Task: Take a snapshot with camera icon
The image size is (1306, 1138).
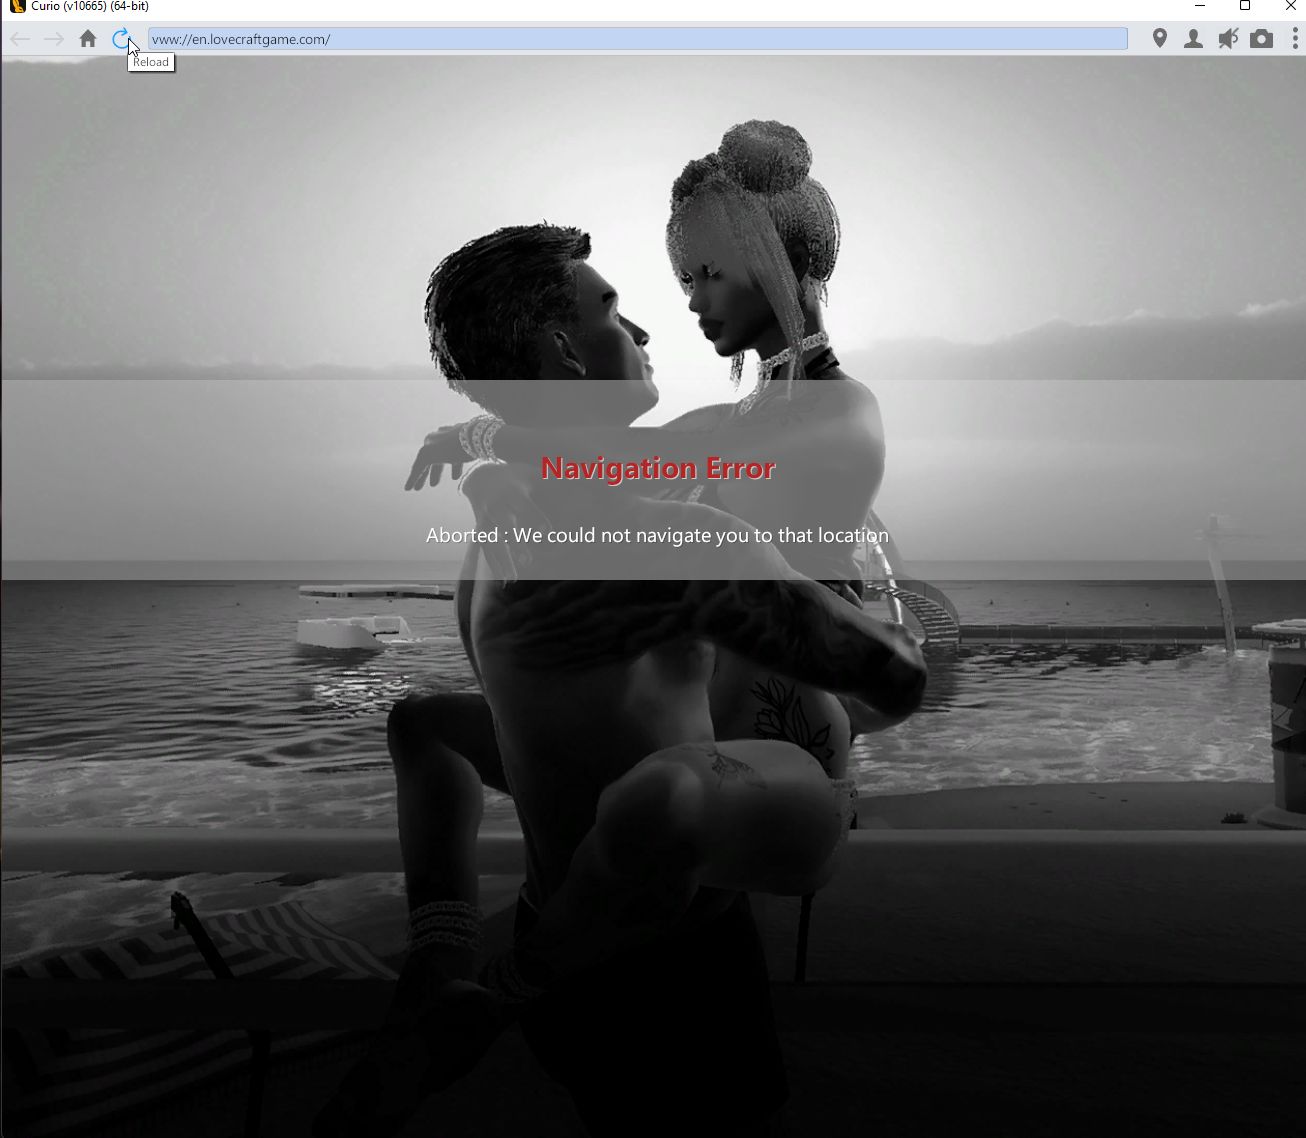Action: tap(1262, 39)
